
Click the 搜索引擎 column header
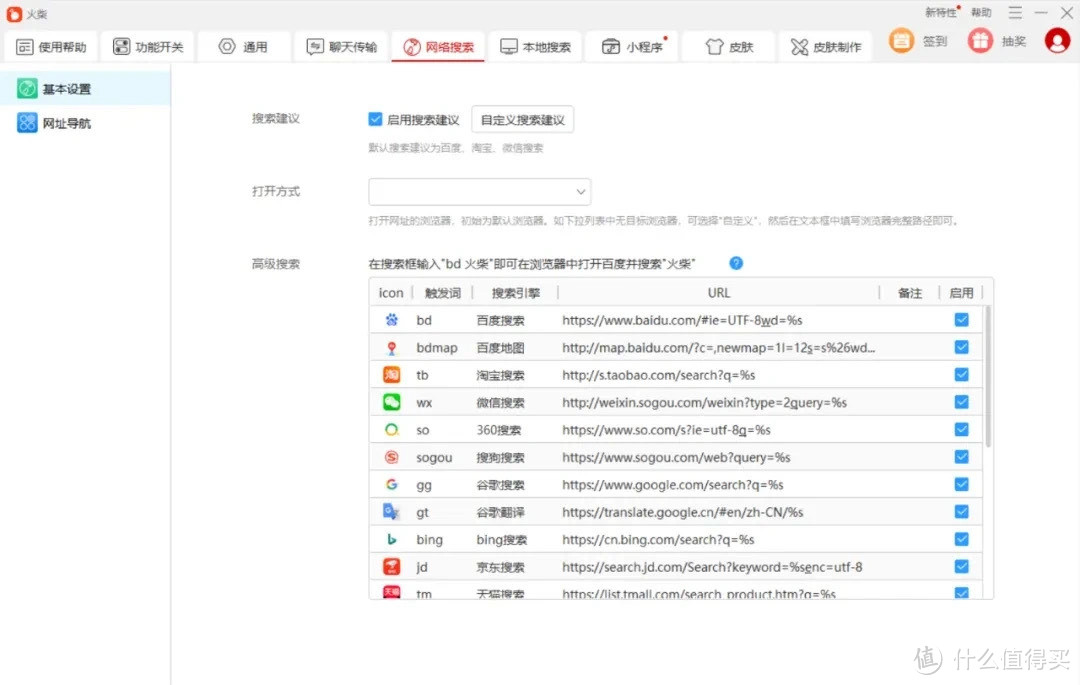pos(515,293)
